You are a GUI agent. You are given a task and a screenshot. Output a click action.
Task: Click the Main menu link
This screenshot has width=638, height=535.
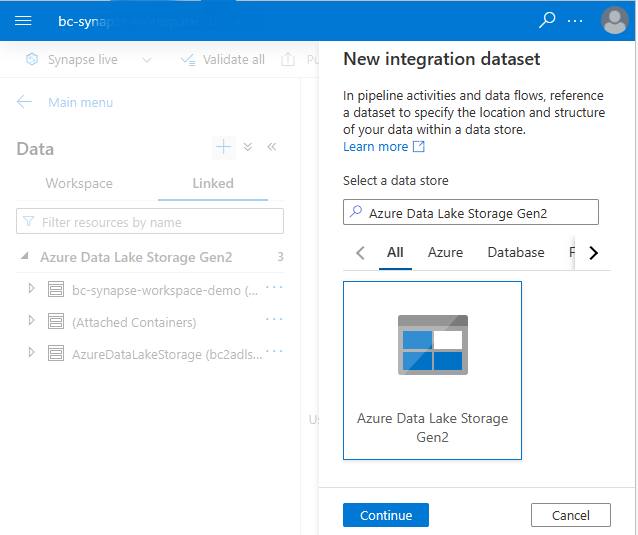coord(81,103)
